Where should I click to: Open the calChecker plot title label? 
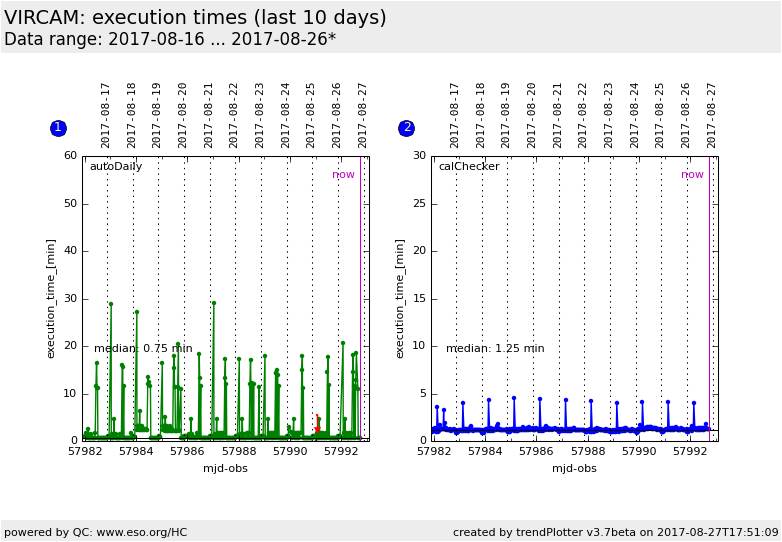point(469,167)
